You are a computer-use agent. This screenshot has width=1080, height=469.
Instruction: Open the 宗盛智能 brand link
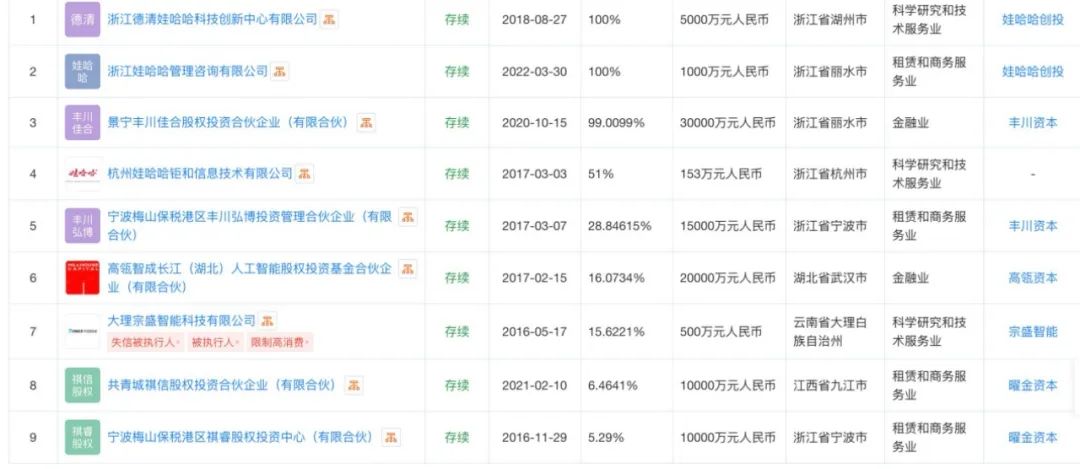[1032, 331]
